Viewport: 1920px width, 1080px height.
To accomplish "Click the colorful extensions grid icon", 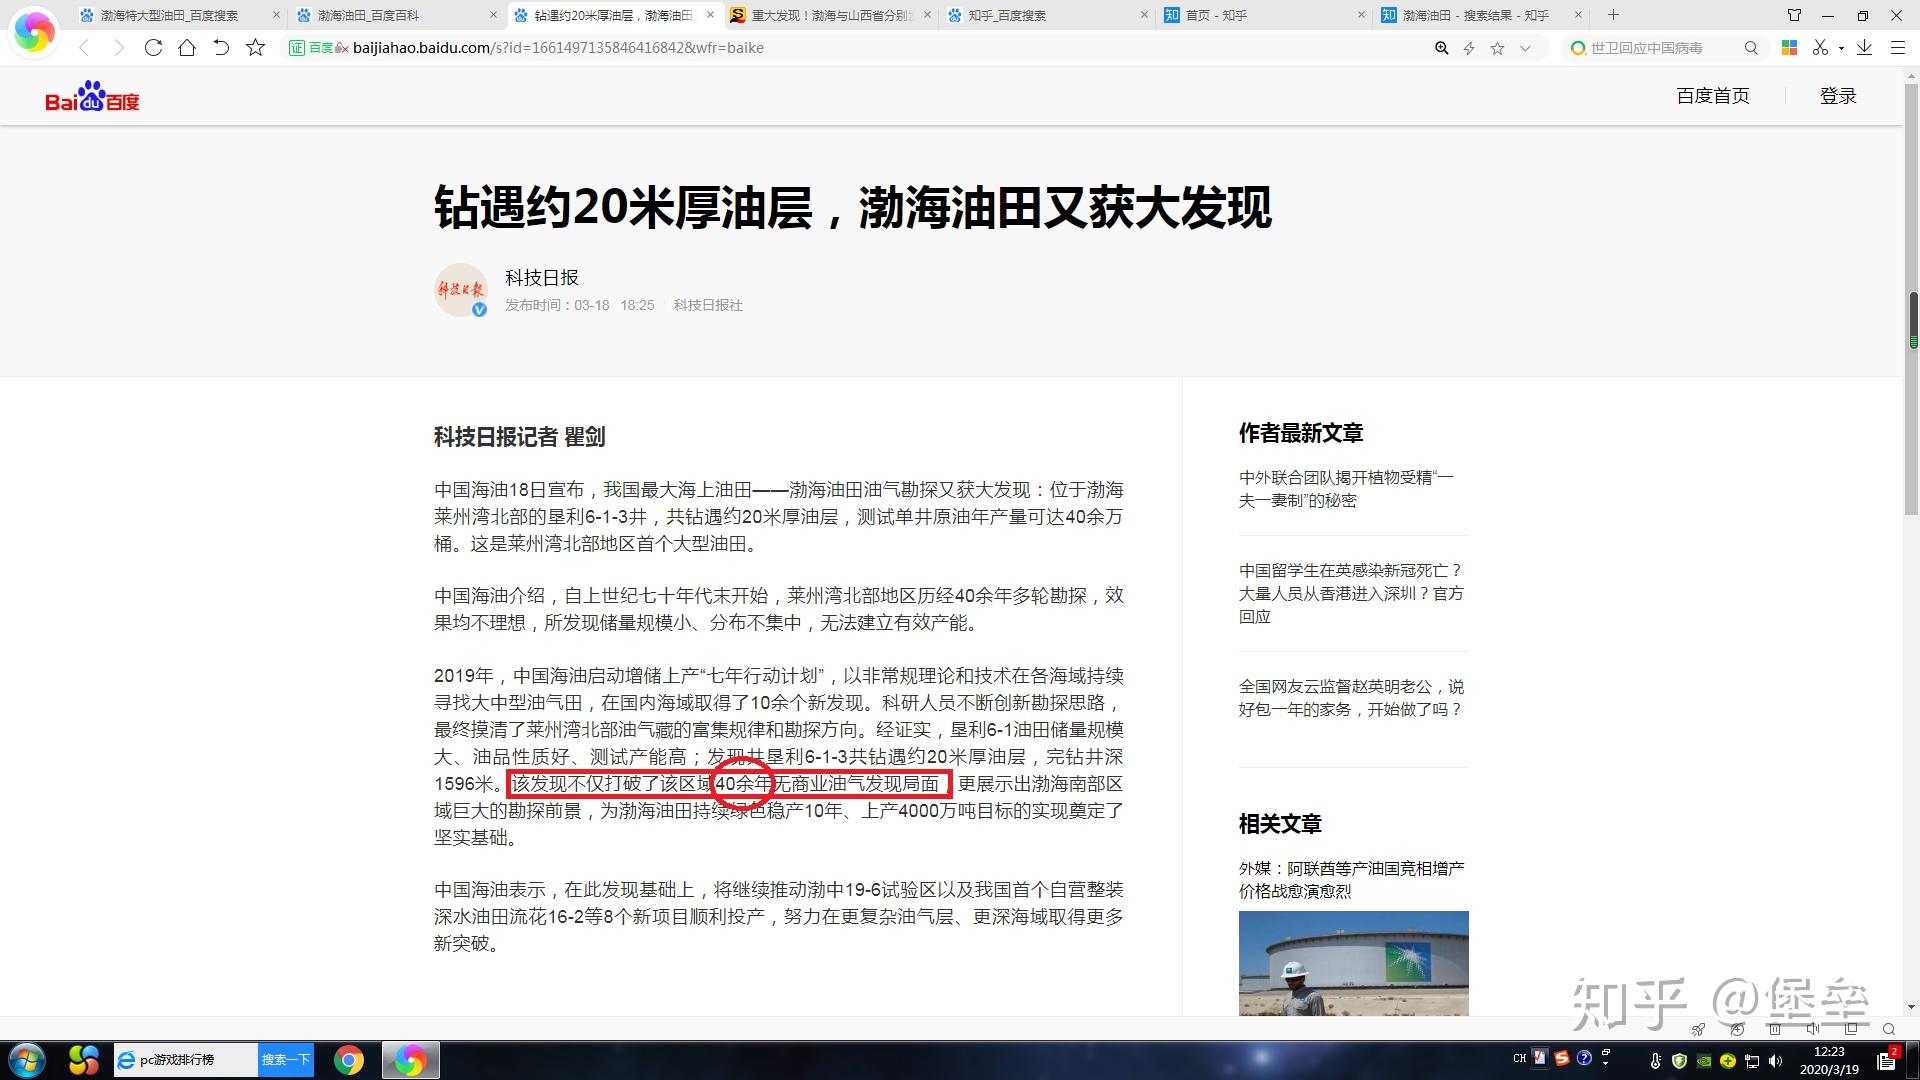I will [1789, 47].
